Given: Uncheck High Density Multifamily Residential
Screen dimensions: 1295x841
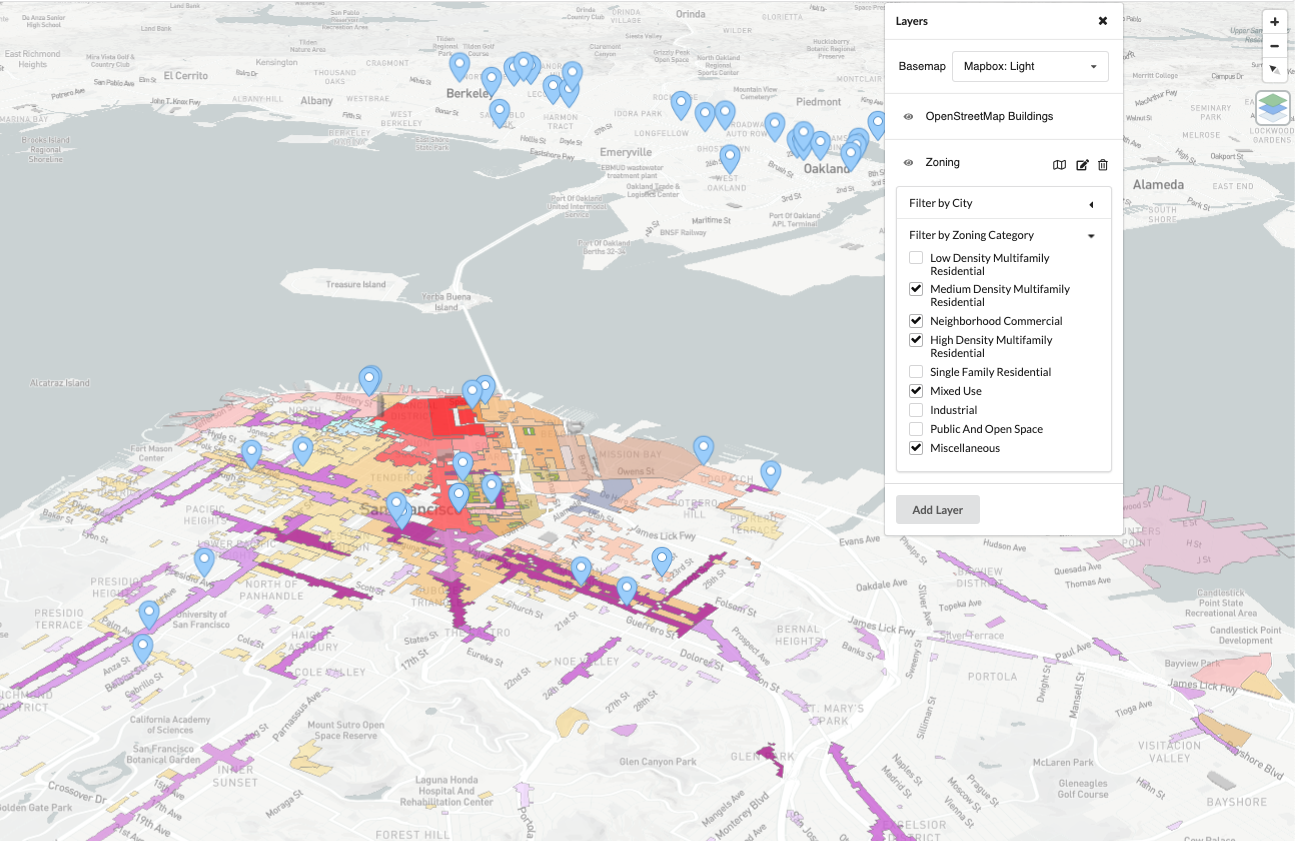Looking at the screenshot, I should (x=916, y=340).
